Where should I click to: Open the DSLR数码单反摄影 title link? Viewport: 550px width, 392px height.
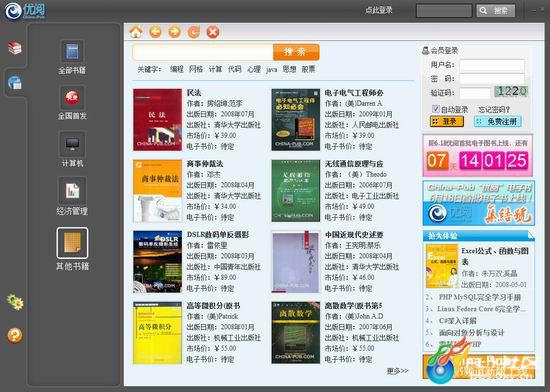(x=217, y=235)
